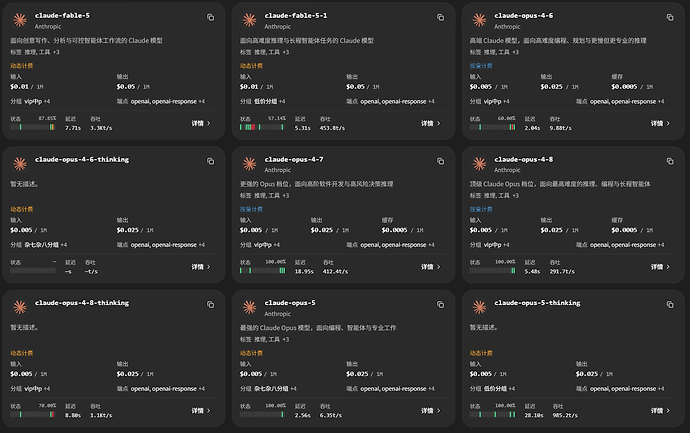Screen dimensions: 690x433
Task: Expand +4 endpoints on claude-opus-5-thinking card
Action: pos(661,389)
